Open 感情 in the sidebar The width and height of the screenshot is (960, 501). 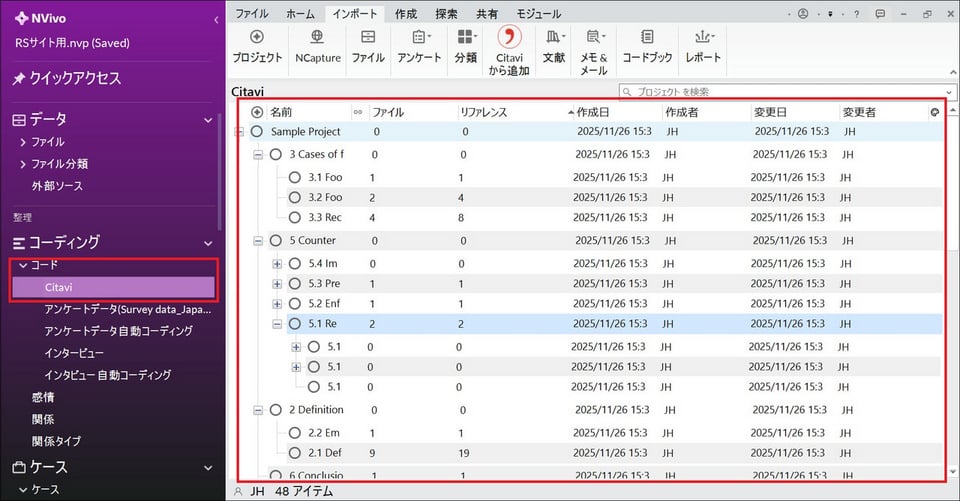pos(43,397)
